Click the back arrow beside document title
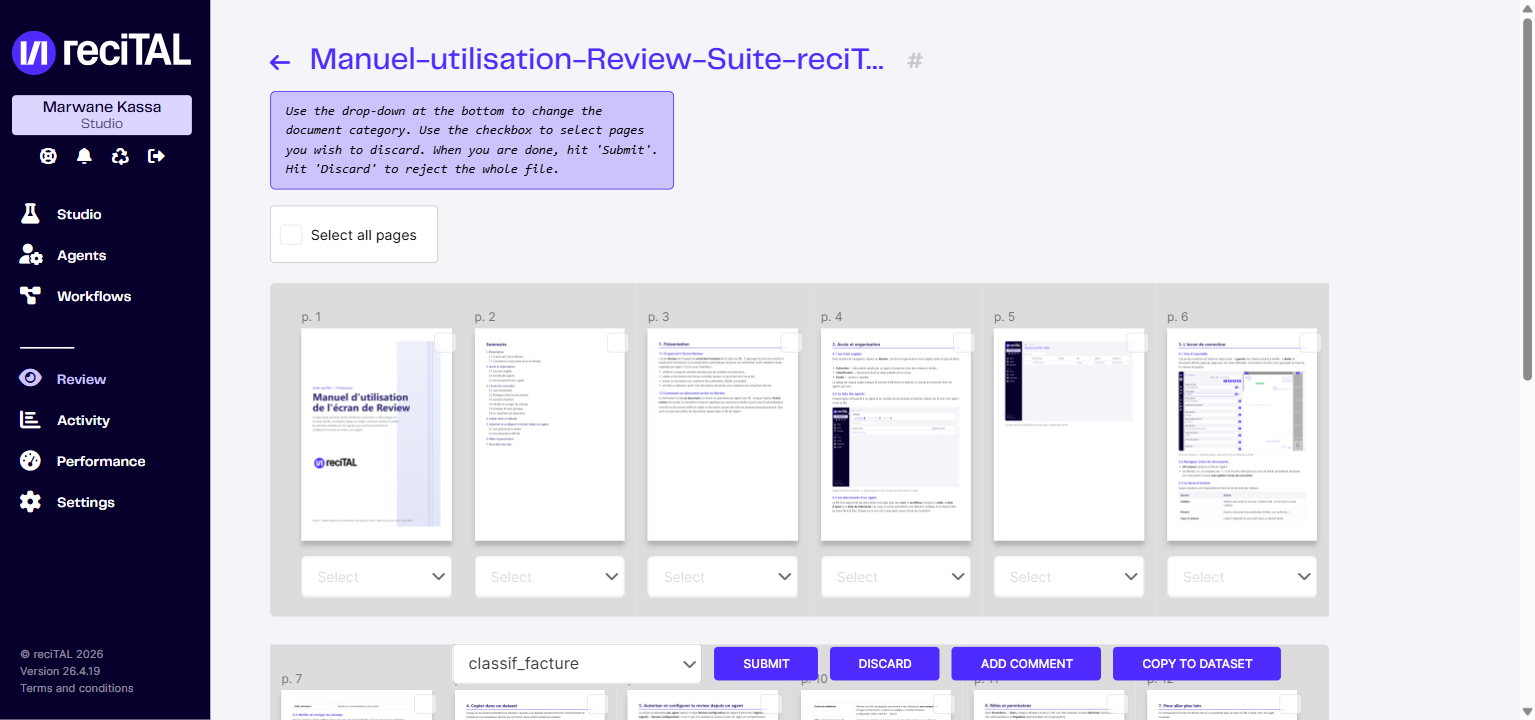 [x=280, y=62]
